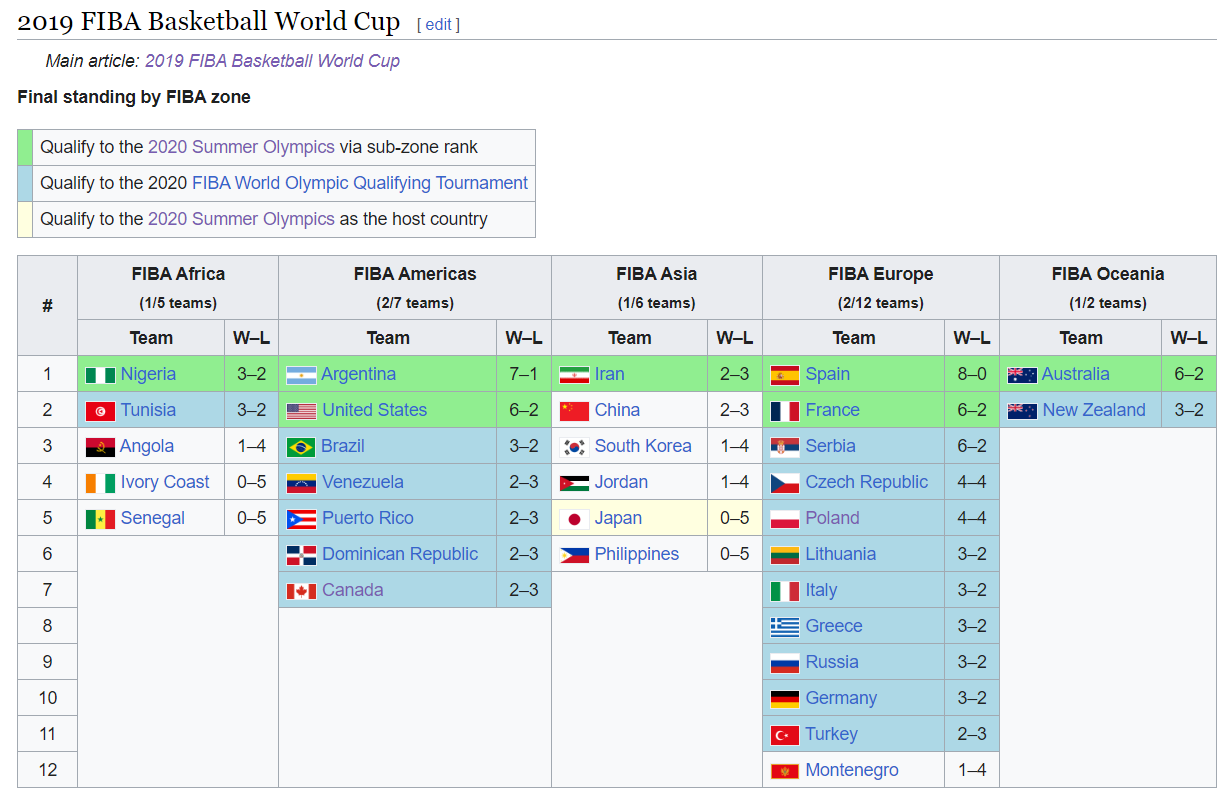1229x796 pixels.
Task: Click the Czech Republic flag icon
Action: pyautogui.click(x=785, y=483)
